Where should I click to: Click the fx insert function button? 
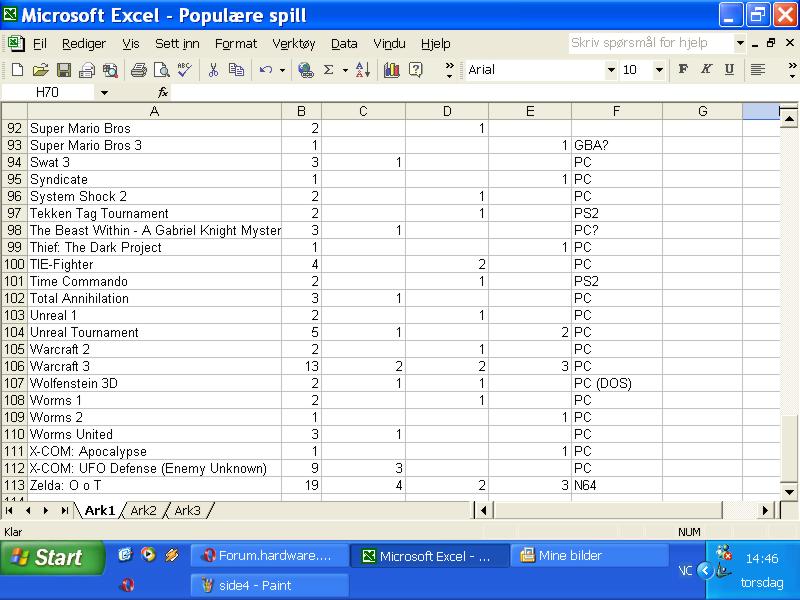click(163, 92)
